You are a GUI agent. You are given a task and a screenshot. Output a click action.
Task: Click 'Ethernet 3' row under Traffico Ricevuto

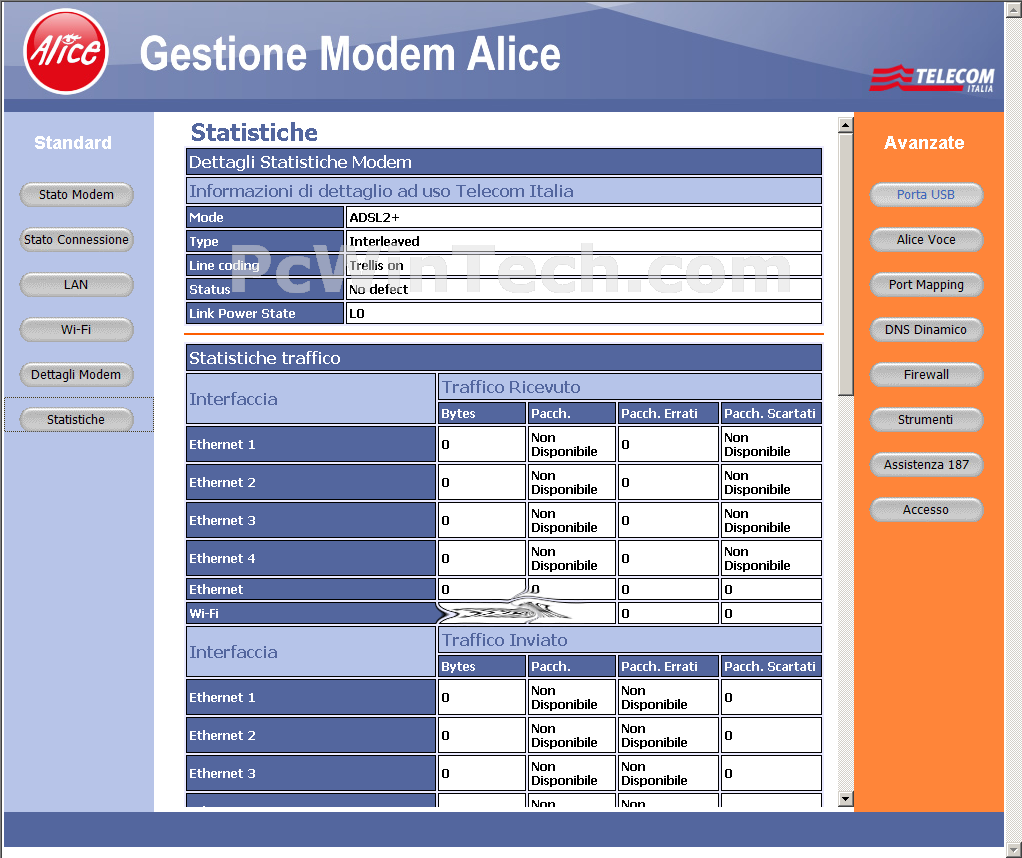click(x=311, y=520)
